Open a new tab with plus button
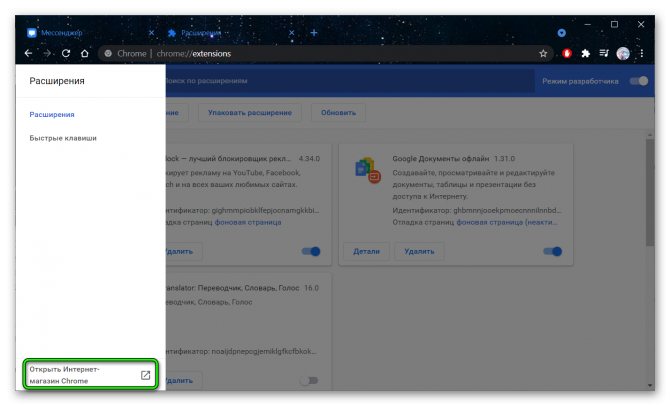 point(314,33)
